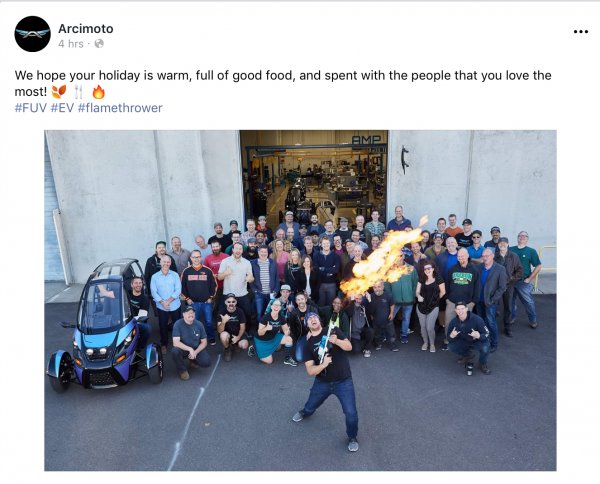Open the Arcimoto profile picture
This screenshot has width=600, height=484.
33,34
